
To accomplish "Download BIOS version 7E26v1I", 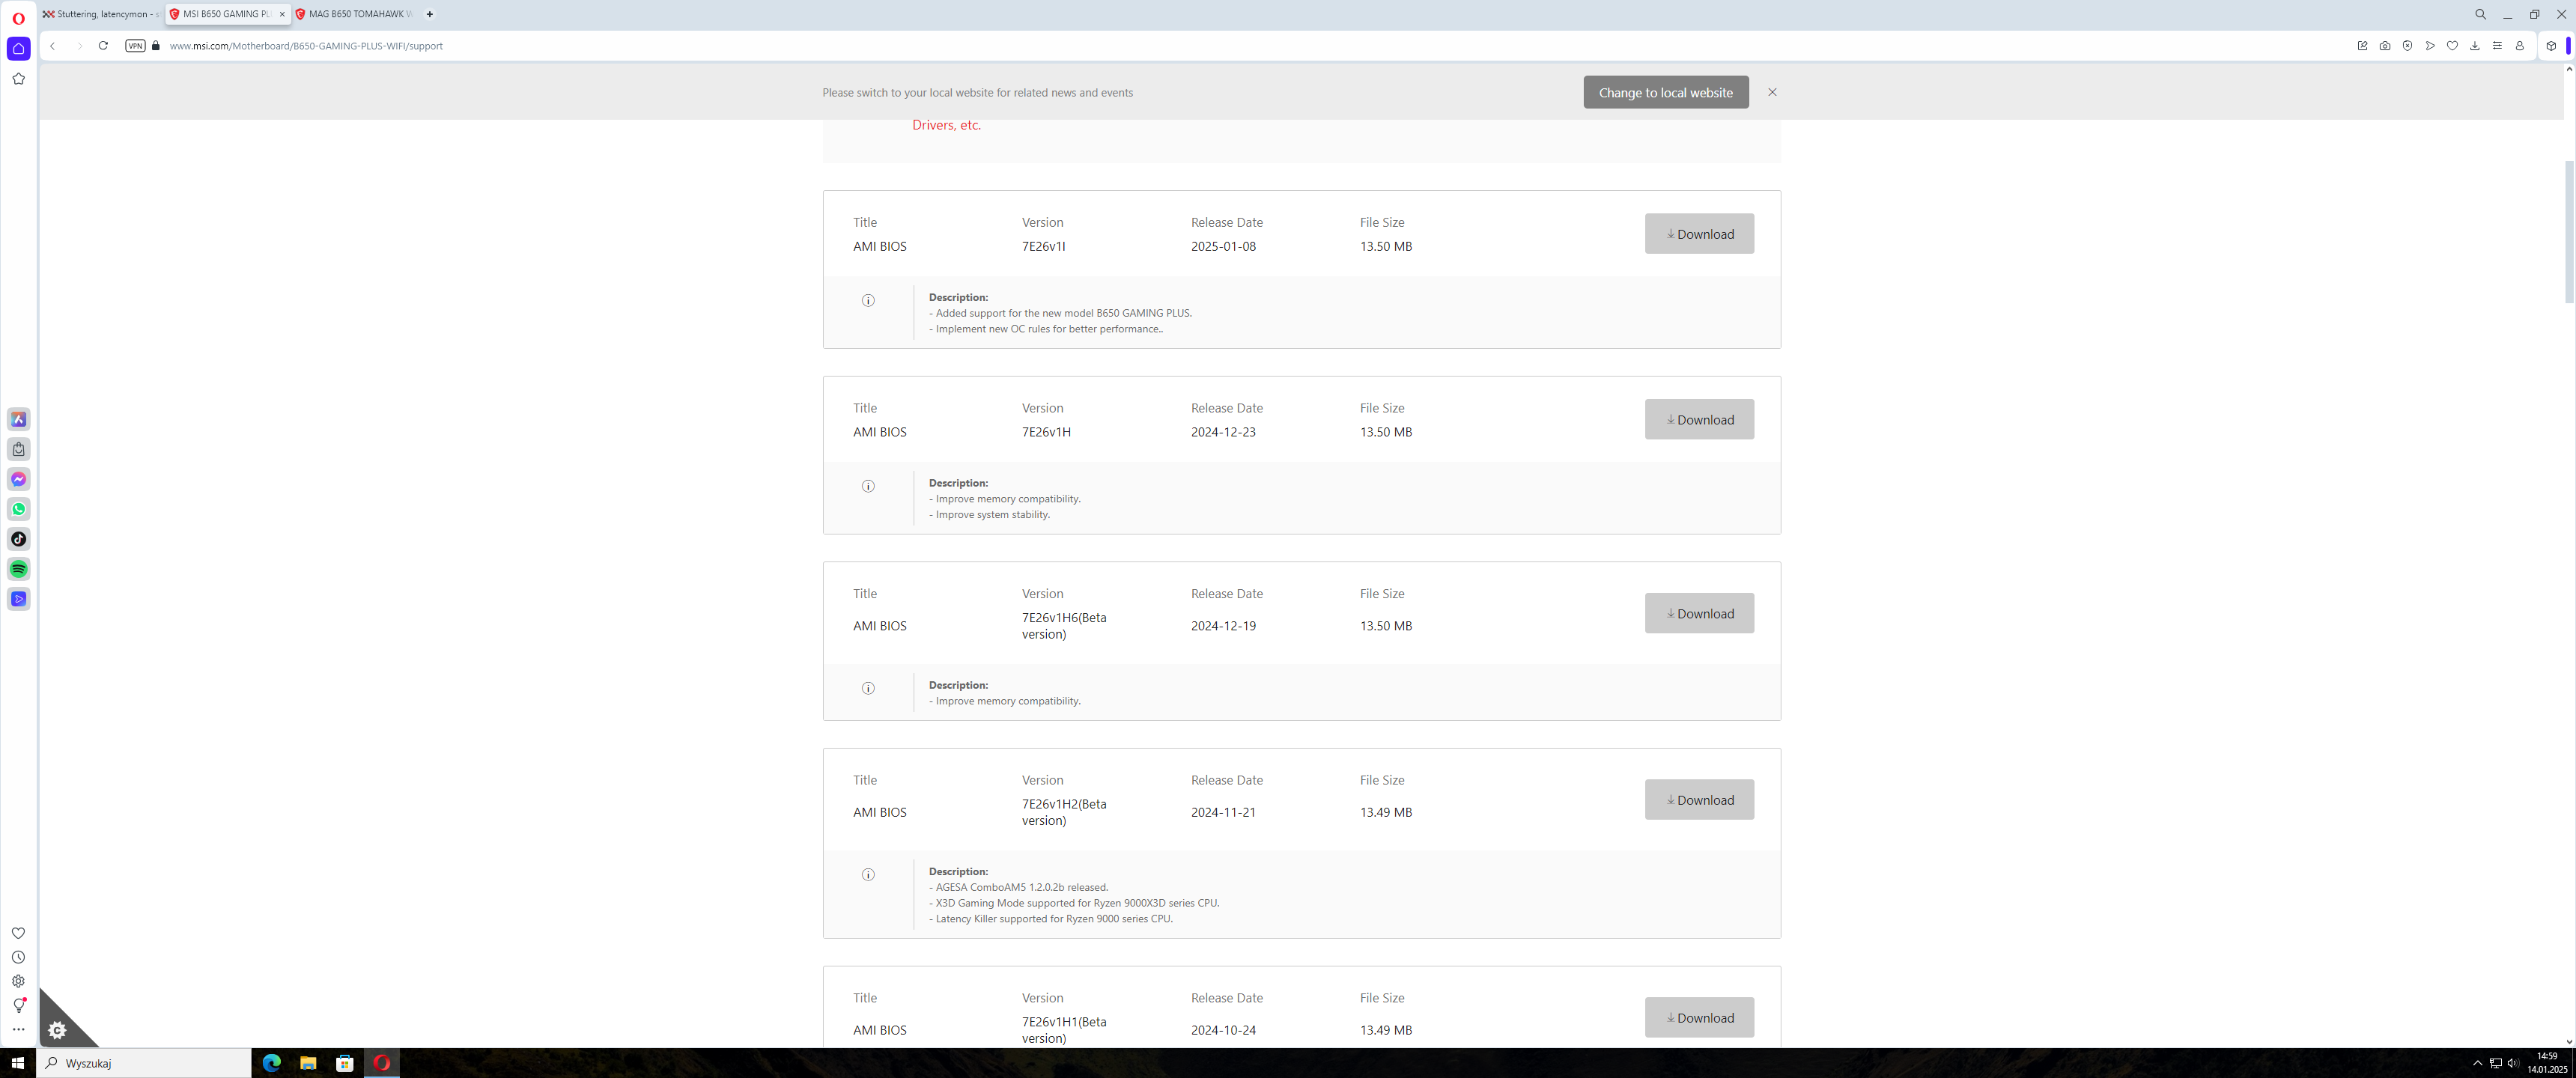I will pyautogui.click(x=1699, y=234).
